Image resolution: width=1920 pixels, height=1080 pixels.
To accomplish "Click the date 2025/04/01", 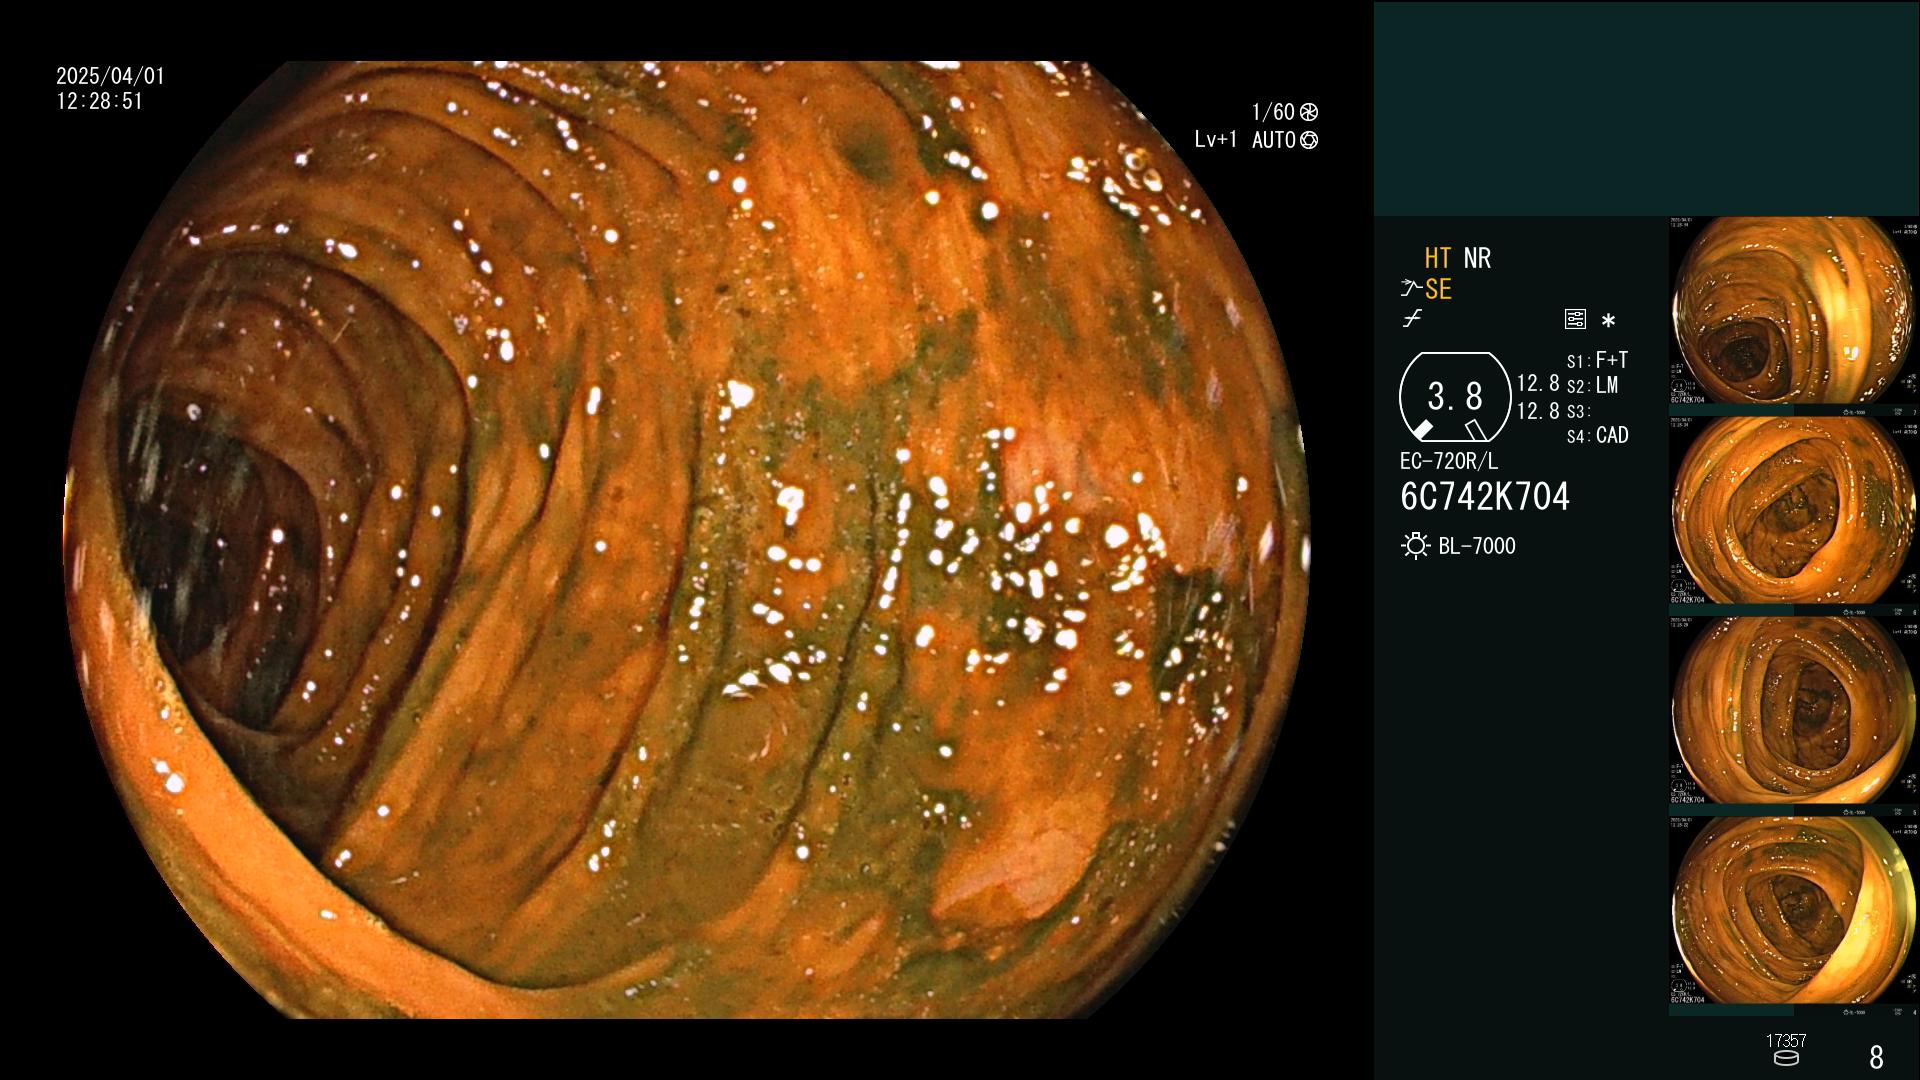I will (x=110, y=76).
